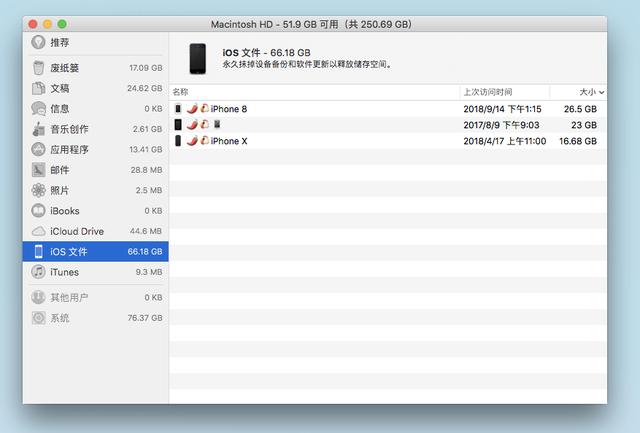Click date 2018/9/14 下午1:15
The width and height of the screenshot is (640, 433).
(x=502, y=109)
